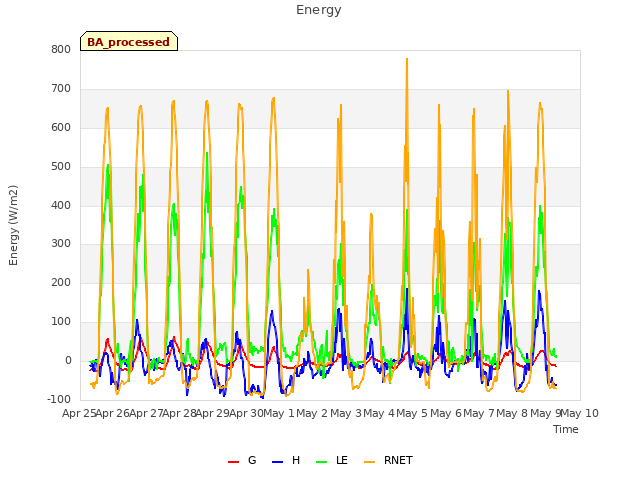Click the 500 y-axis tick label

pyautogui.click(x=61, y=167)
